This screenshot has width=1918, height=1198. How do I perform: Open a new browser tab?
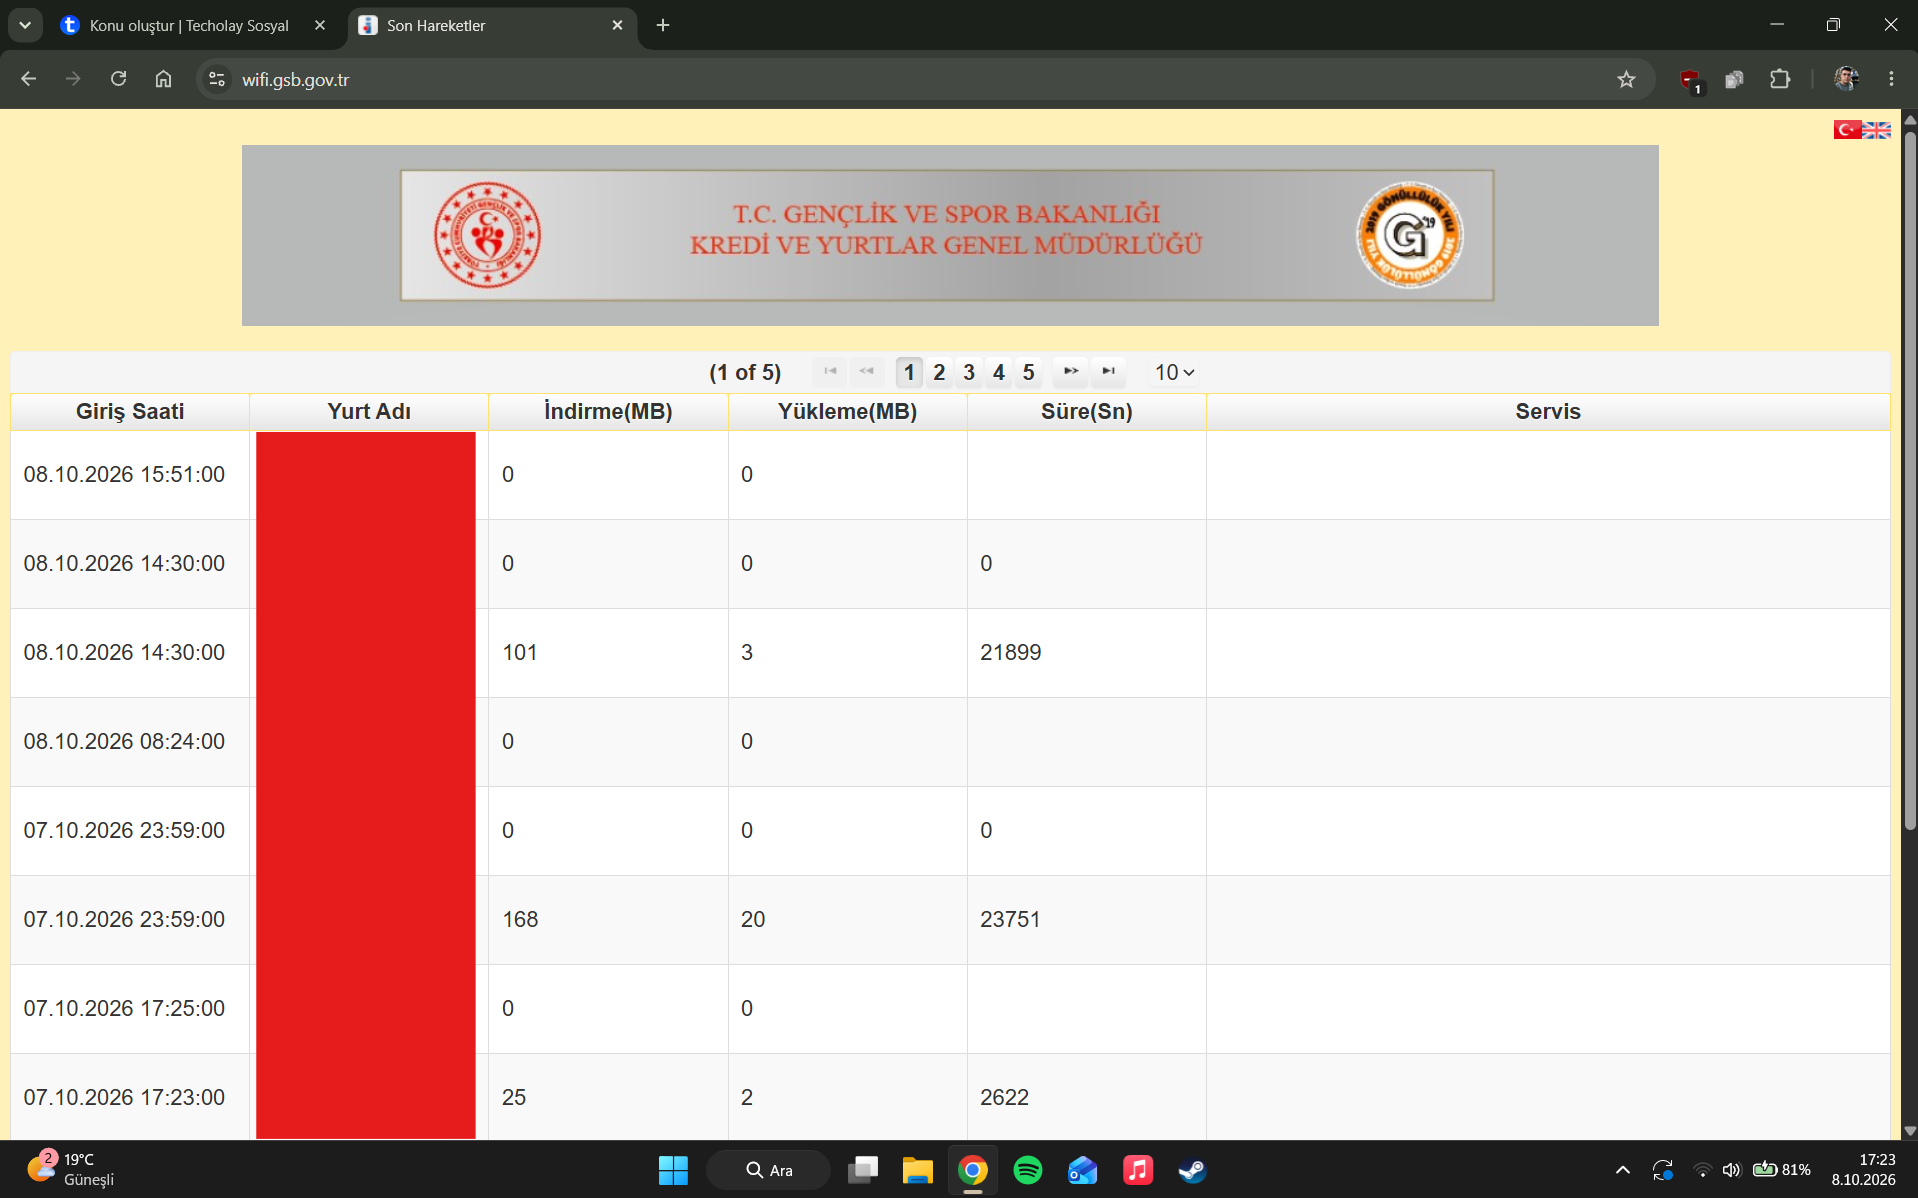[663, 26]
